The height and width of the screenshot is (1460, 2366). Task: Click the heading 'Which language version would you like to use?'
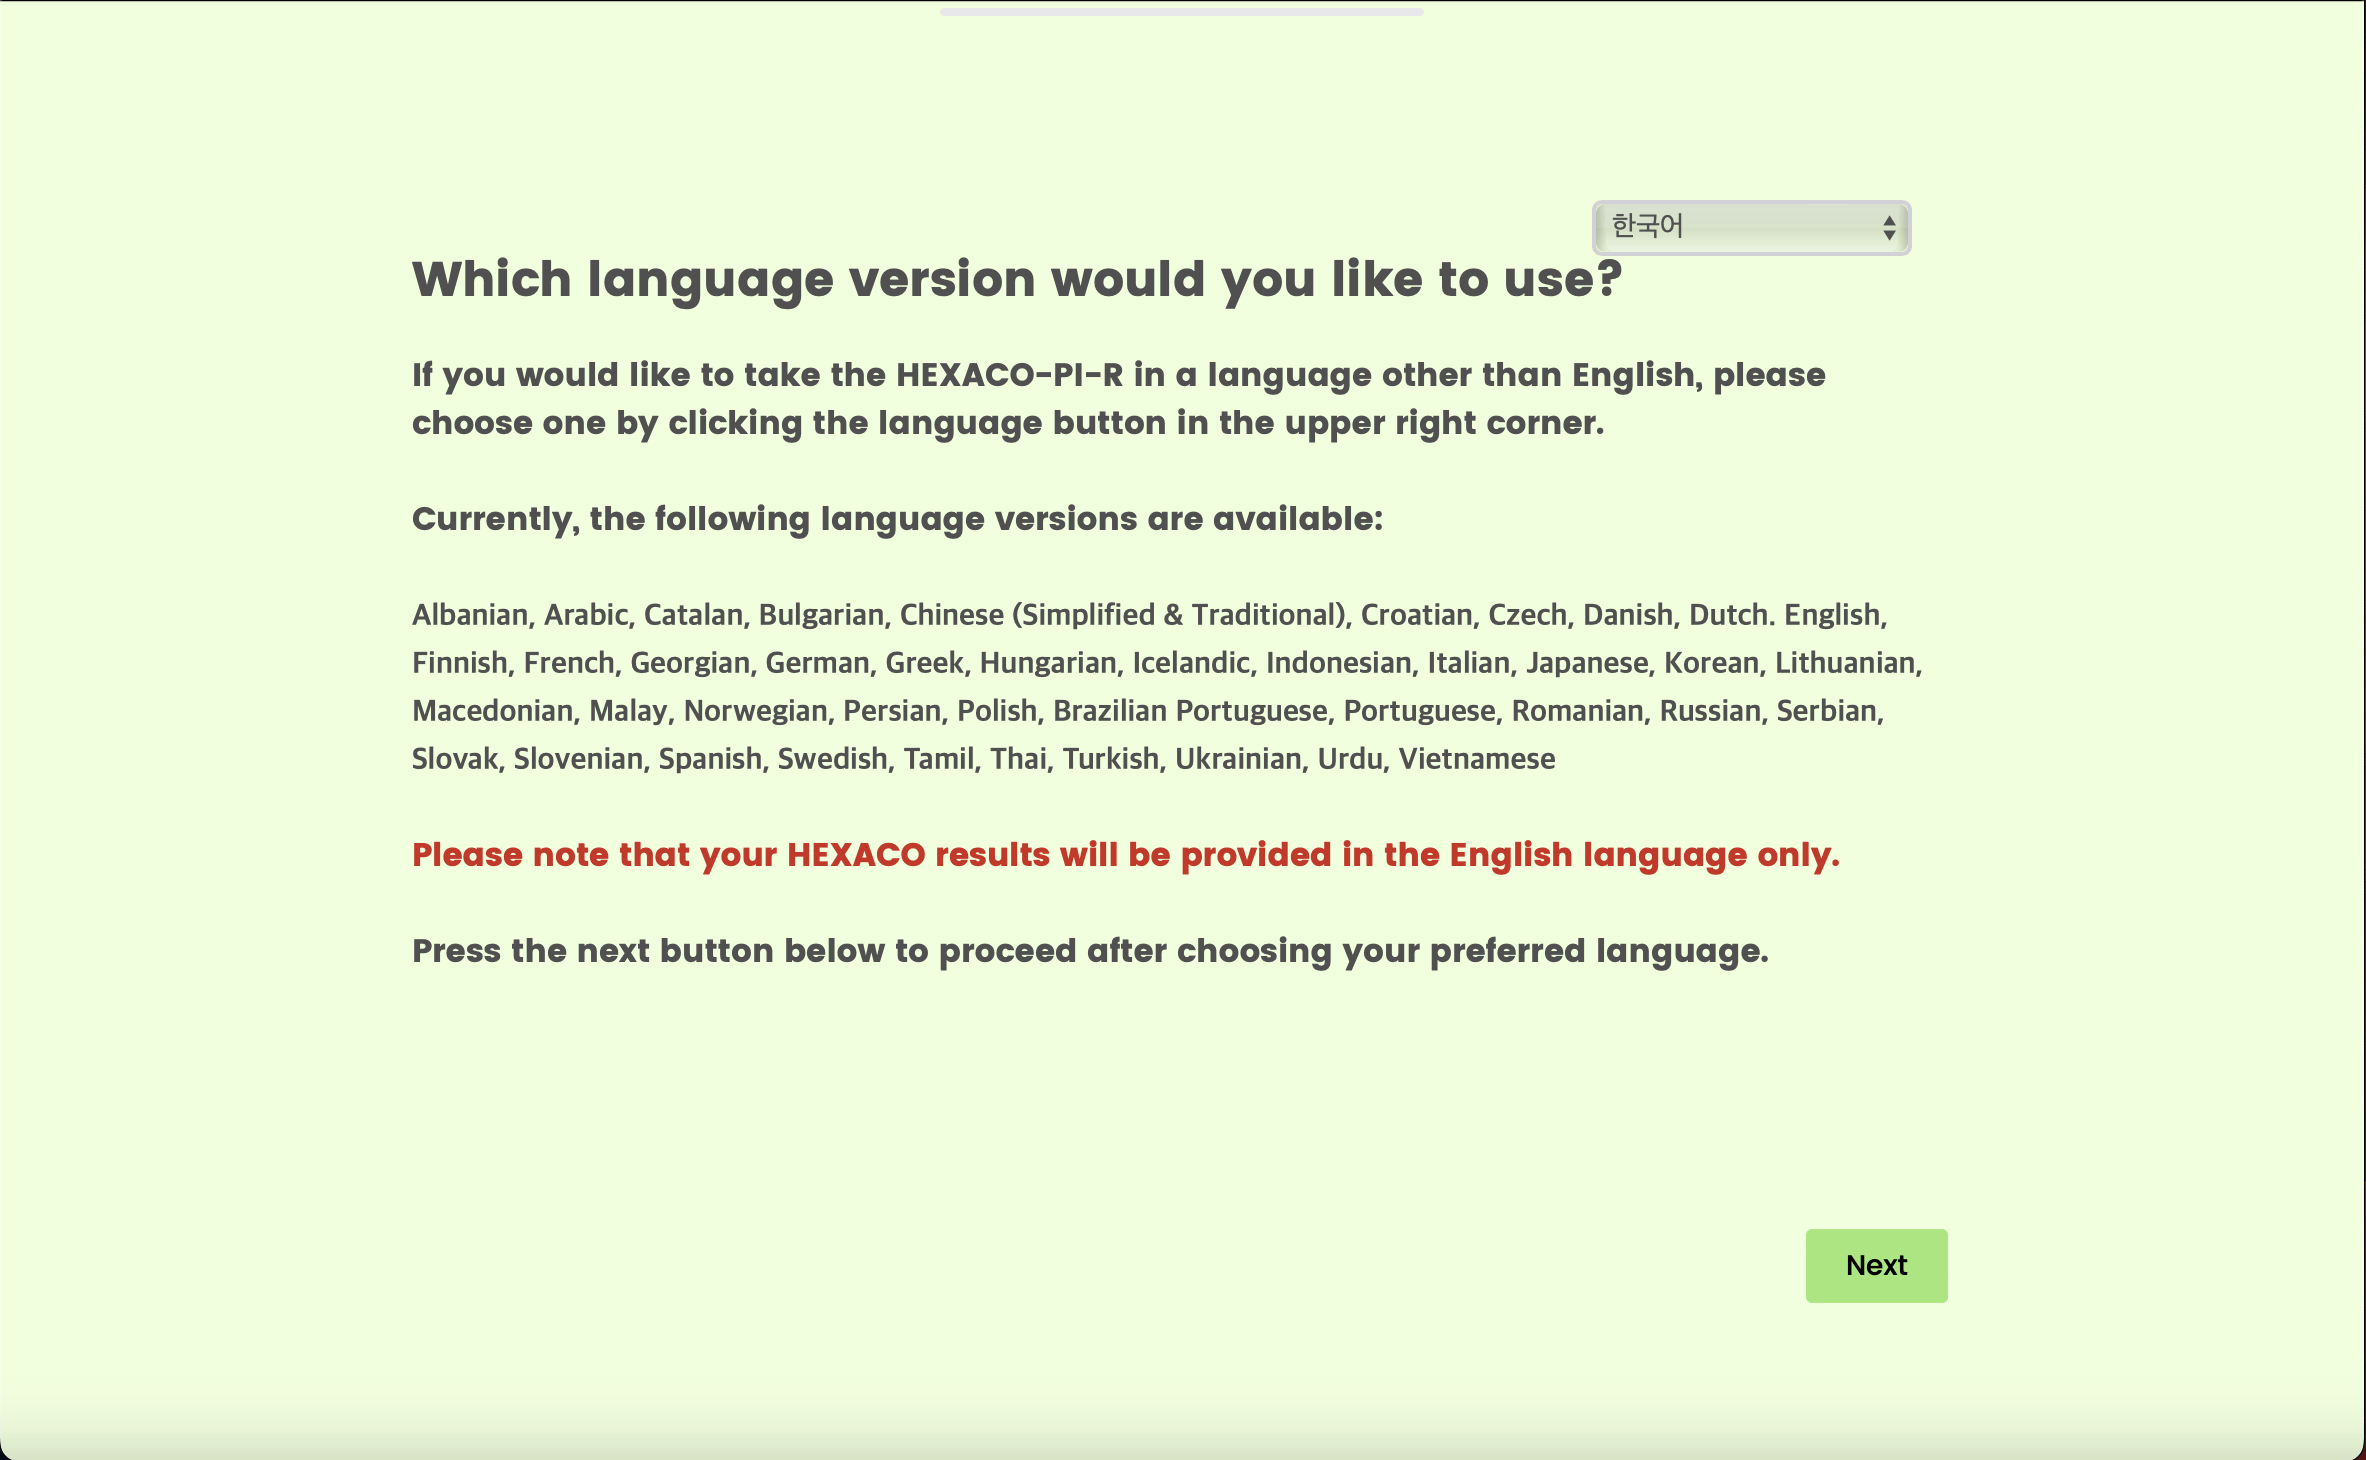[1016, 279]
